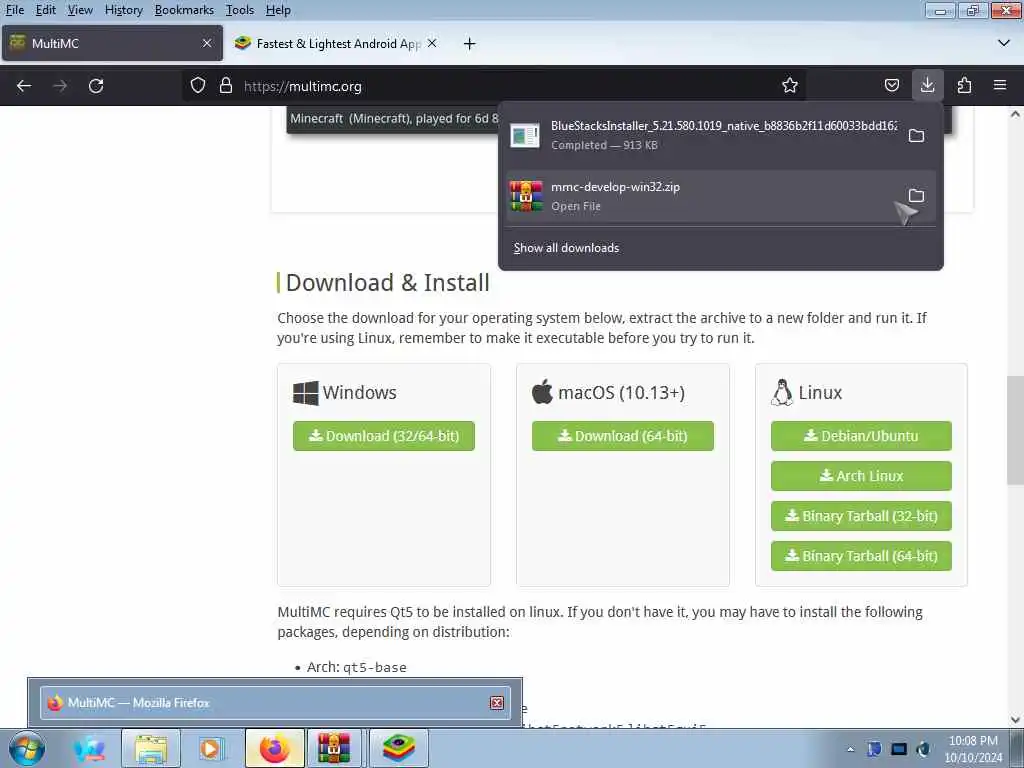Open the Help menu
Viewport: 1024px width, 768px height.
pyautogui.click(x=278, y=10)
